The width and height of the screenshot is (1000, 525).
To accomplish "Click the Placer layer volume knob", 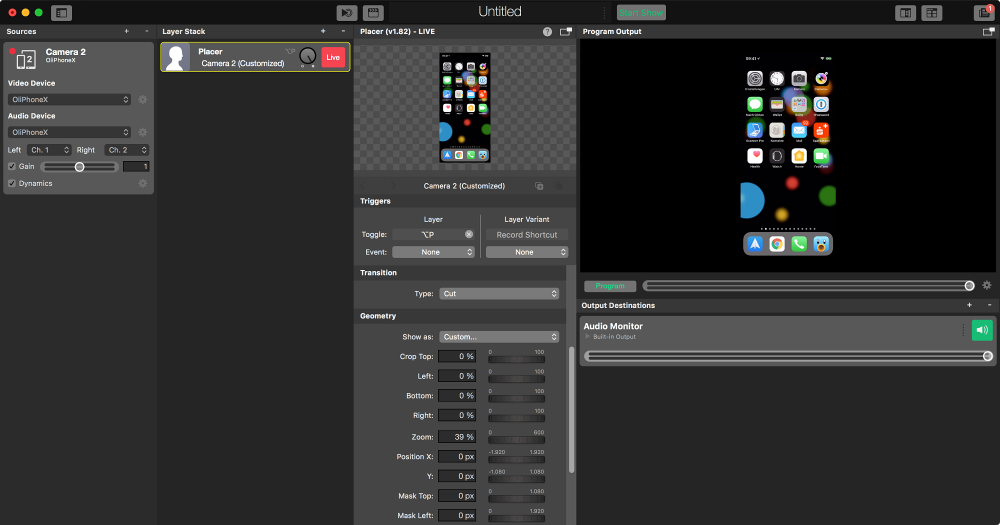I will [x=307, y=57].
